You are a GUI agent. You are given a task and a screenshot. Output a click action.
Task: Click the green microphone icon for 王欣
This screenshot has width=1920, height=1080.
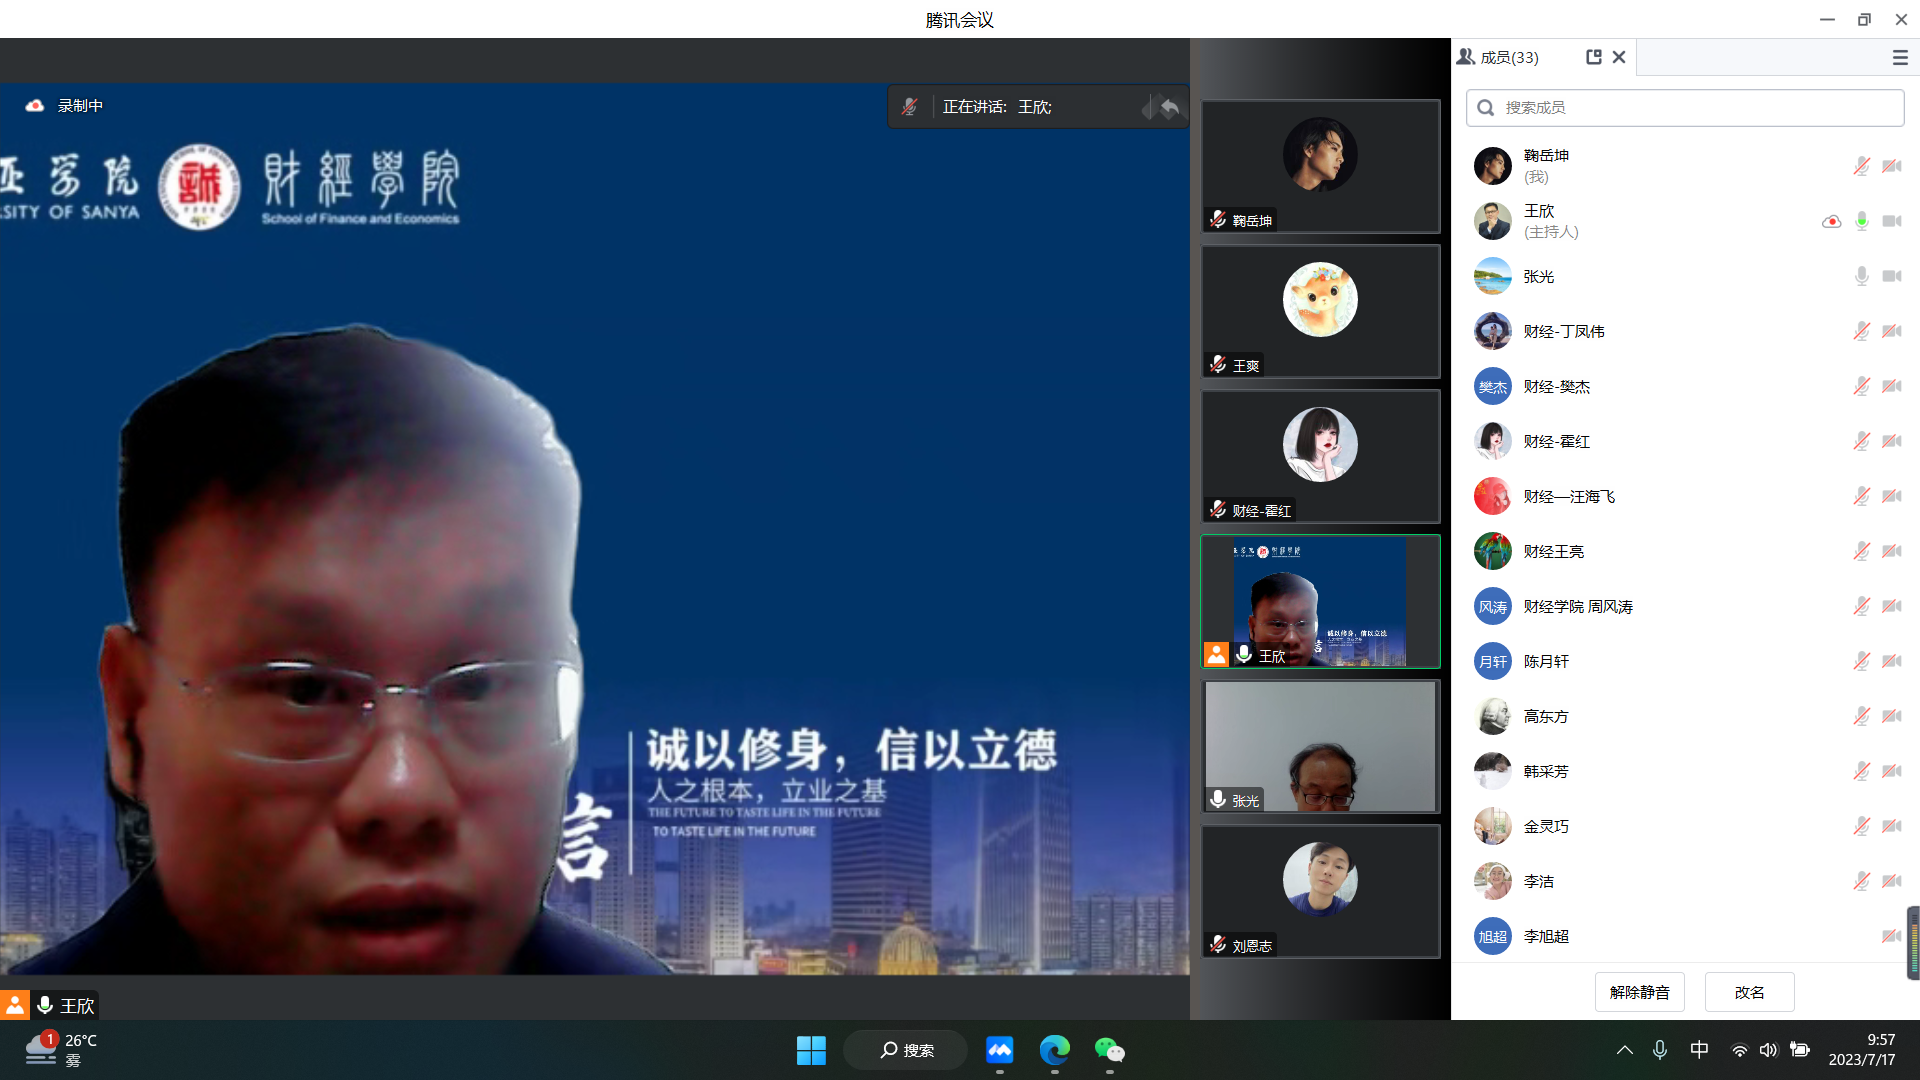pos(1861,221)
